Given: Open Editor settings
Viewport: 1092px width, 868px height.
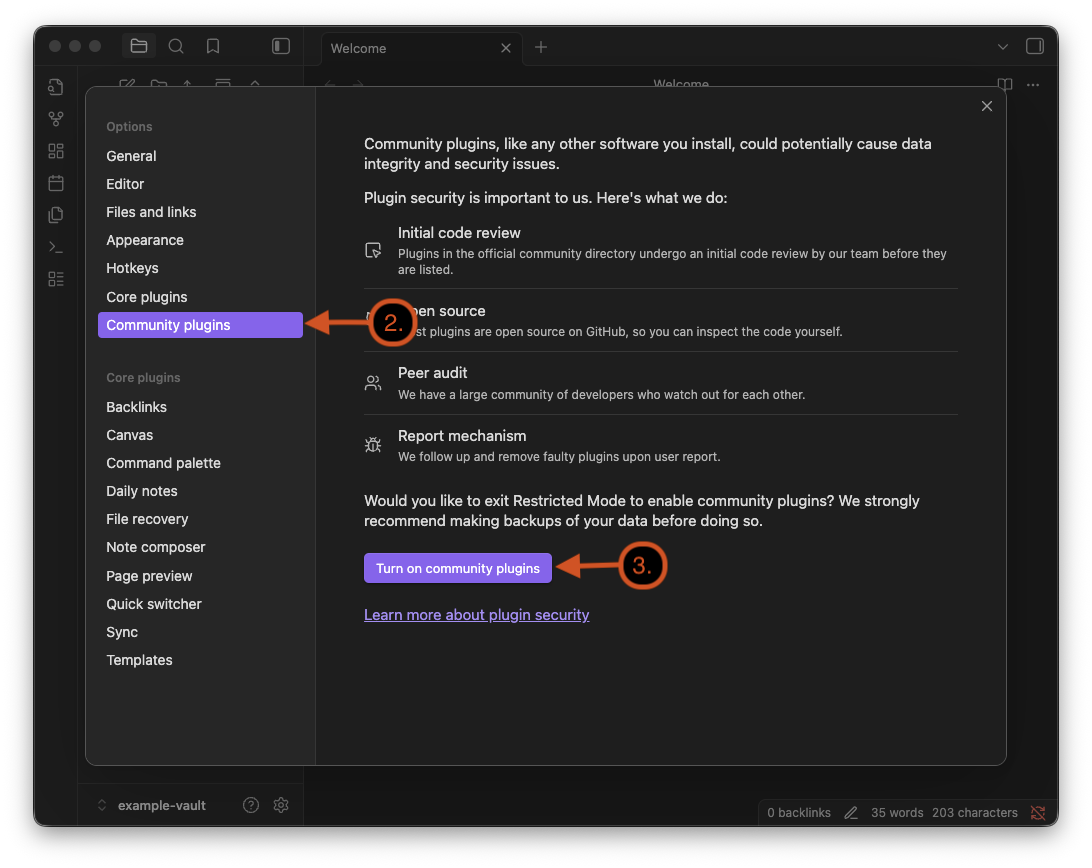Looking at the screenshot, I should pyautogui.click(x=201, y=184).
